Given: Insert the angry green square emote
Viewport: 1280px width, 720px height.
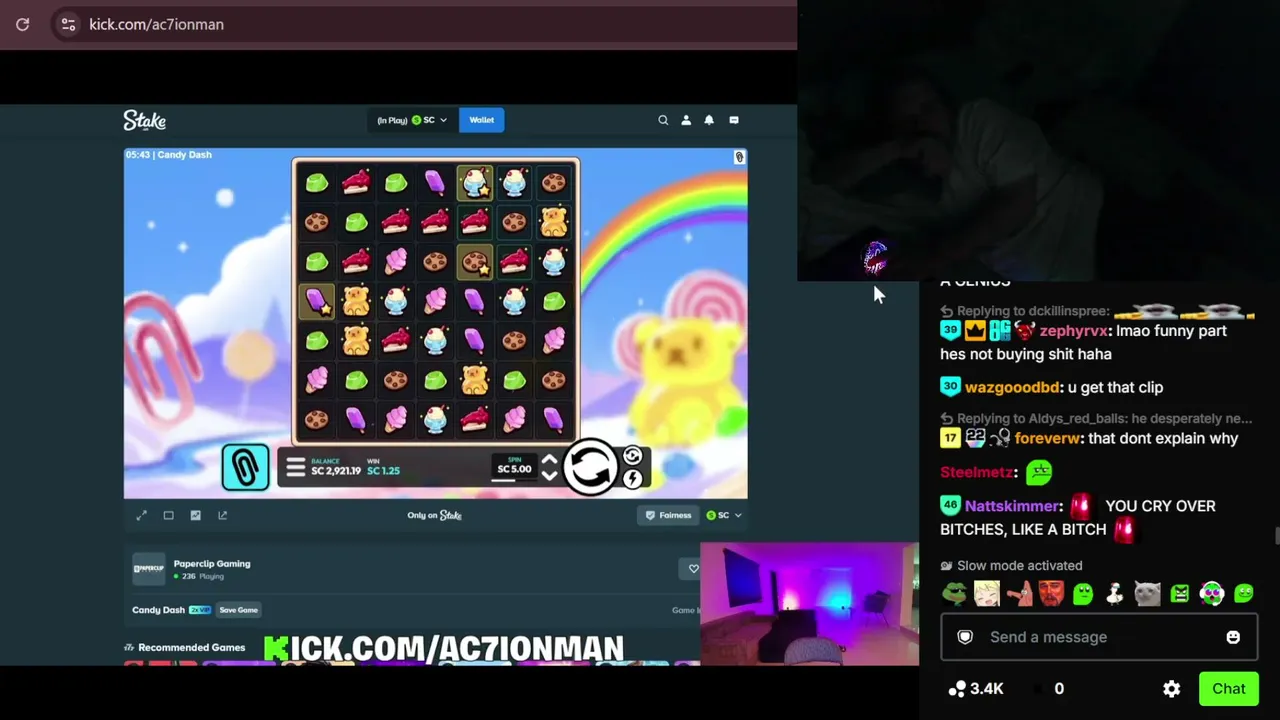Looking at the screenshot, I should [1180, 595].
